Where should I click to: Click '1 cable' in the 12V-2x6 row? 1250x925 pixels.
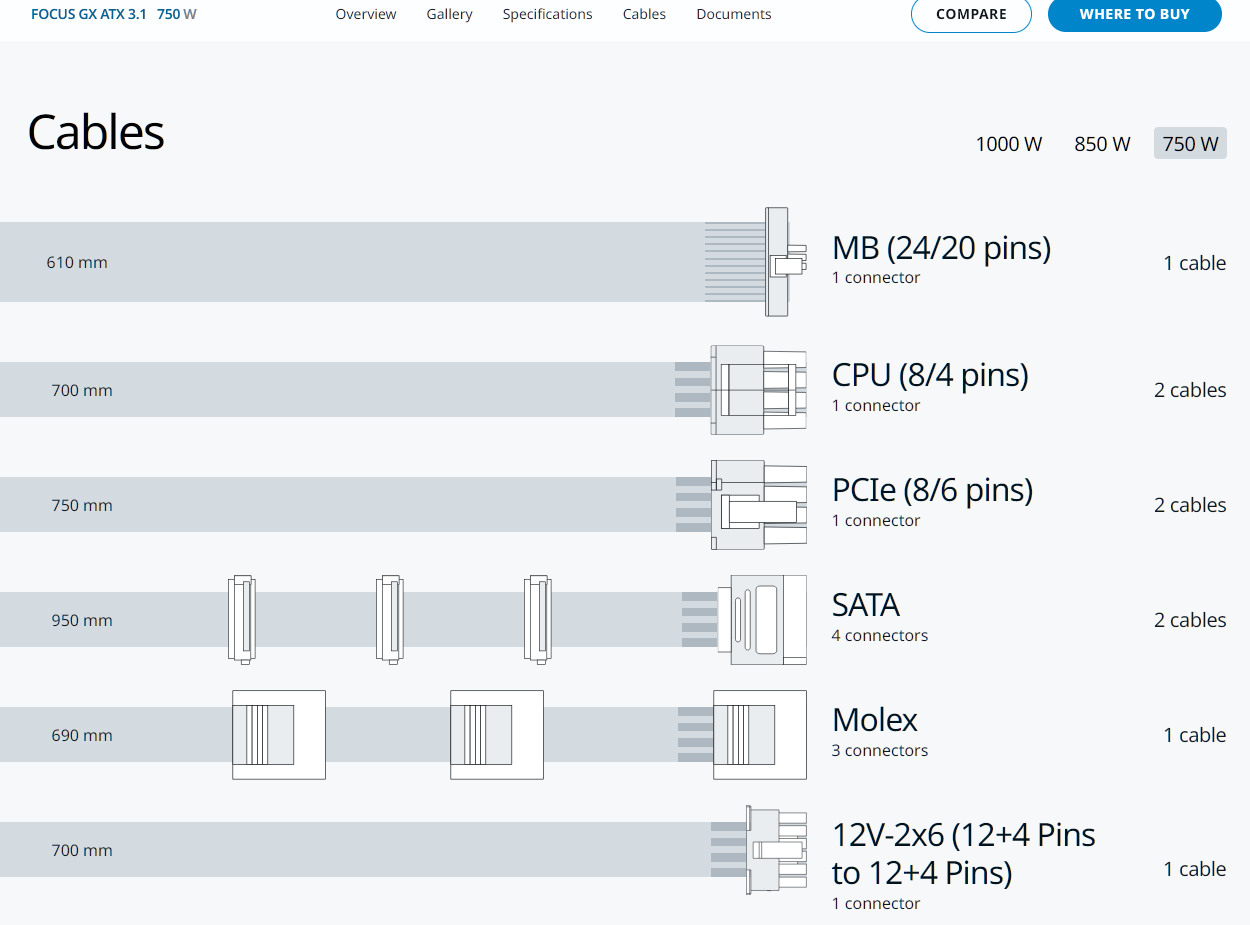point(1194,869)
